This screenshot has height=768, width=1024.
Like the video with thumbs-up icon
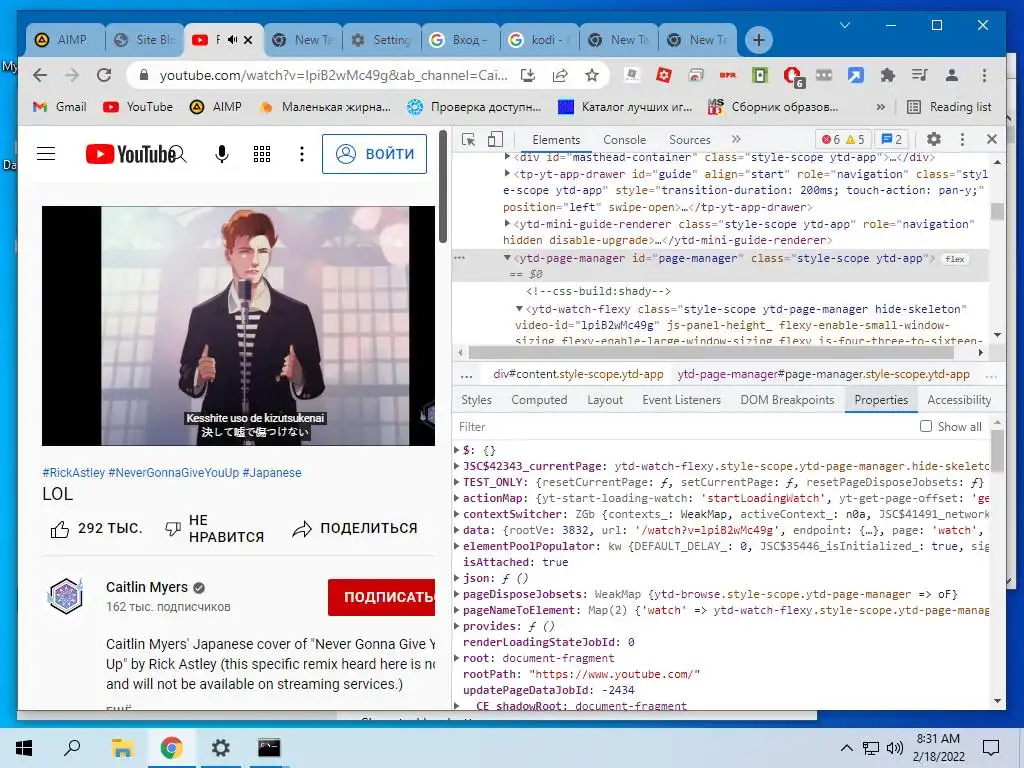point(60,529)
